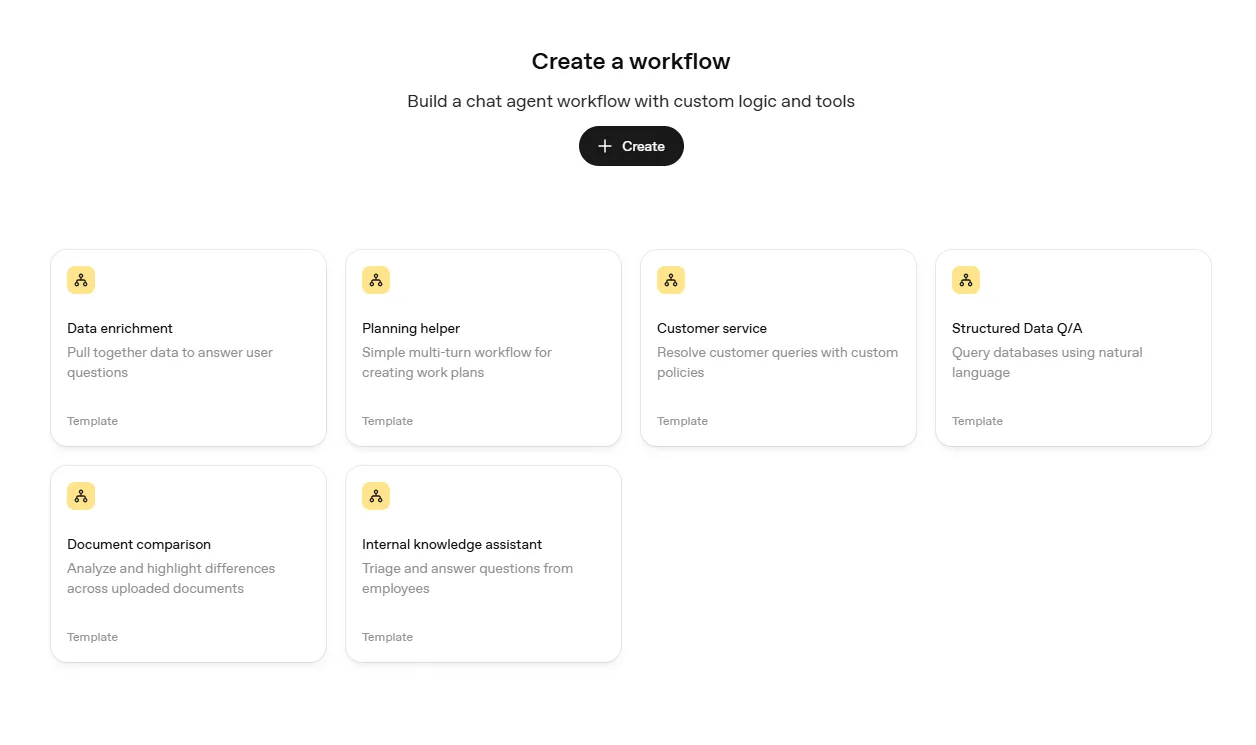Click the workflow icon on Internal knowledge assistant card
1256x745 pixels.
(376, 496)
